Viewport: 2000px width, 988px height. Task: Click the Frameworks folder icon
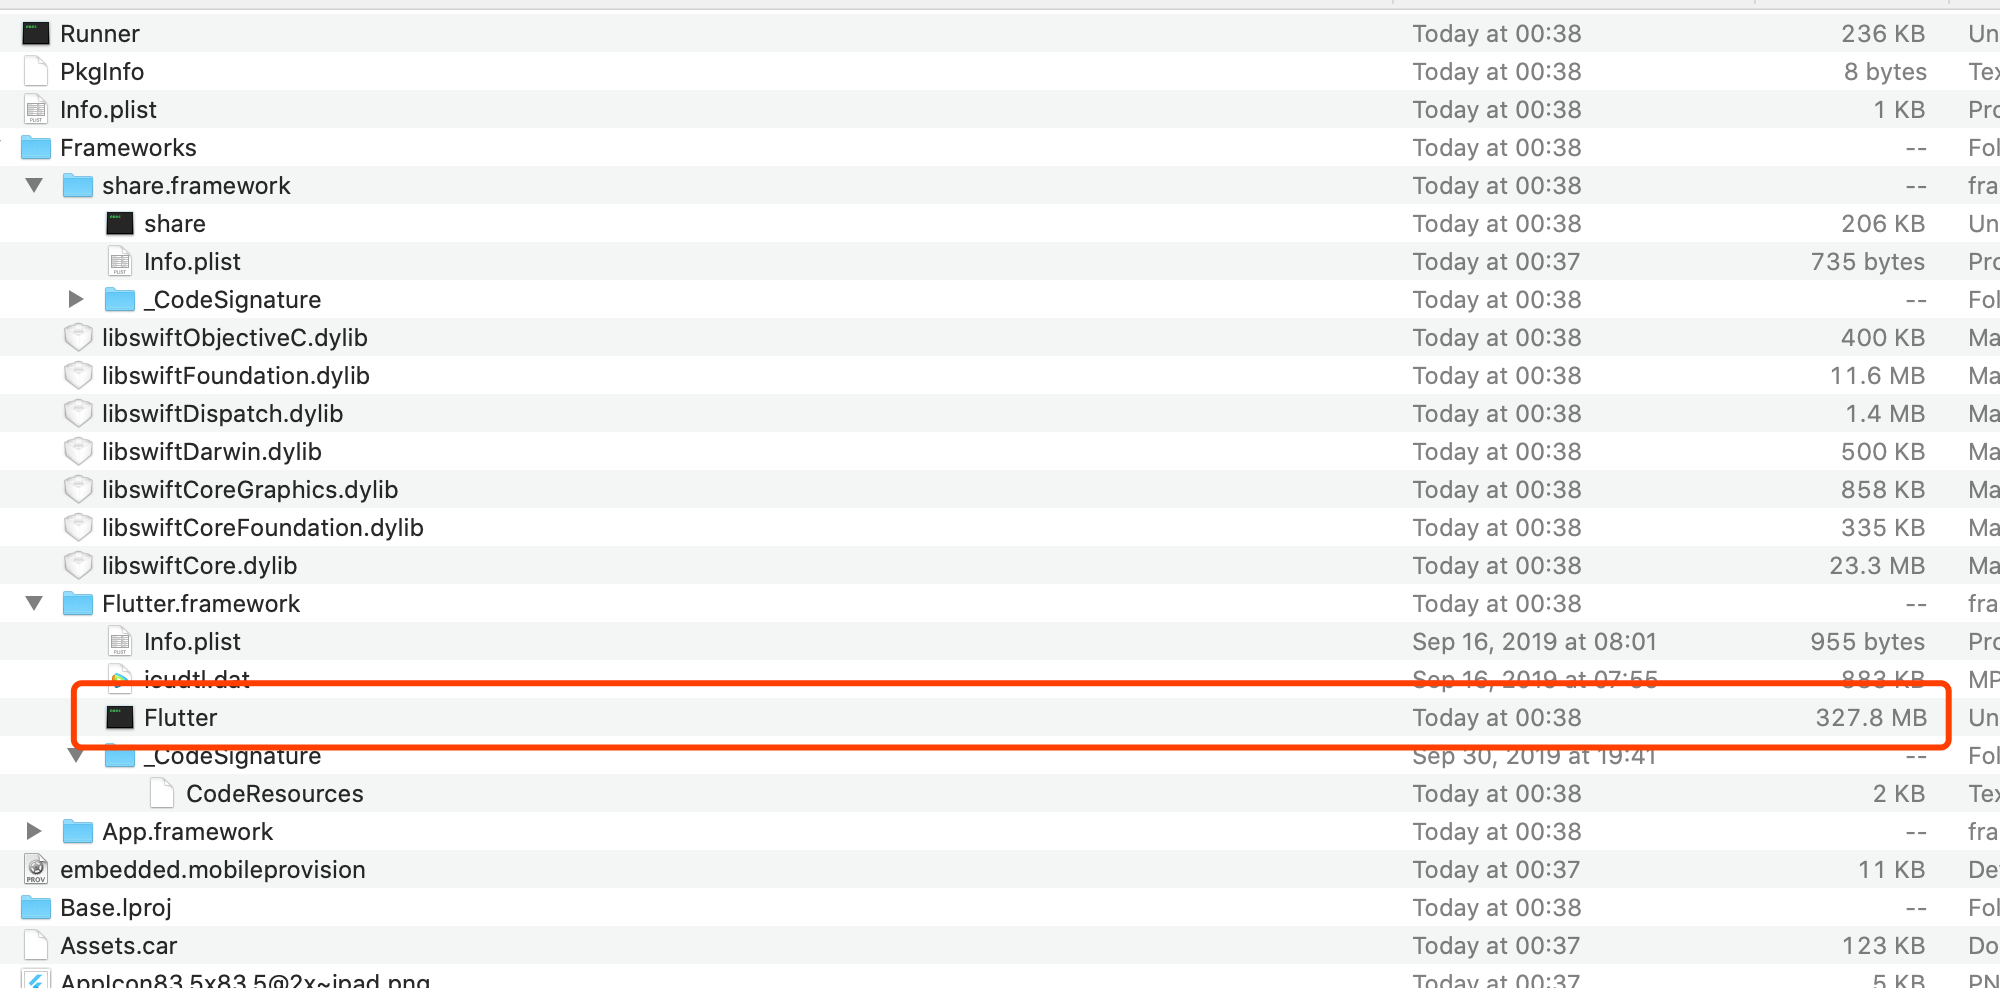click(x=35, y=147)
